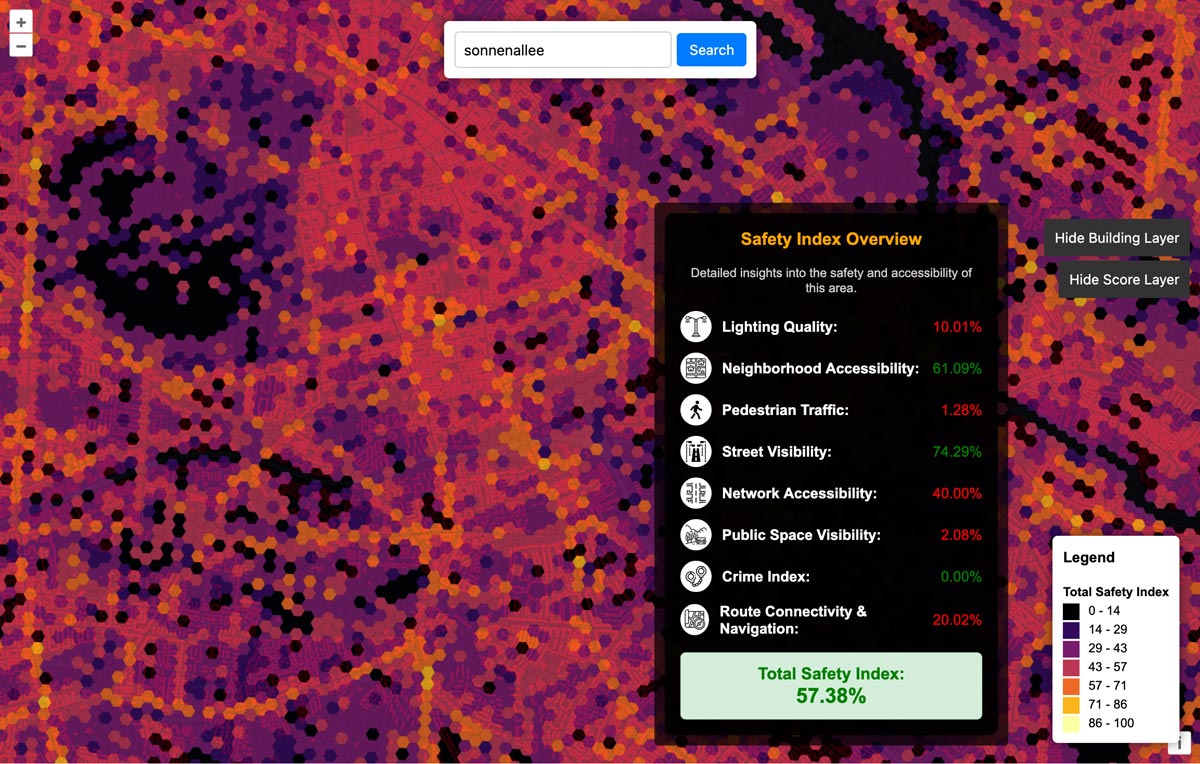This screenshot has height=764, width=1200.
Task: Open the map info attribution button
Action: 1179,742
